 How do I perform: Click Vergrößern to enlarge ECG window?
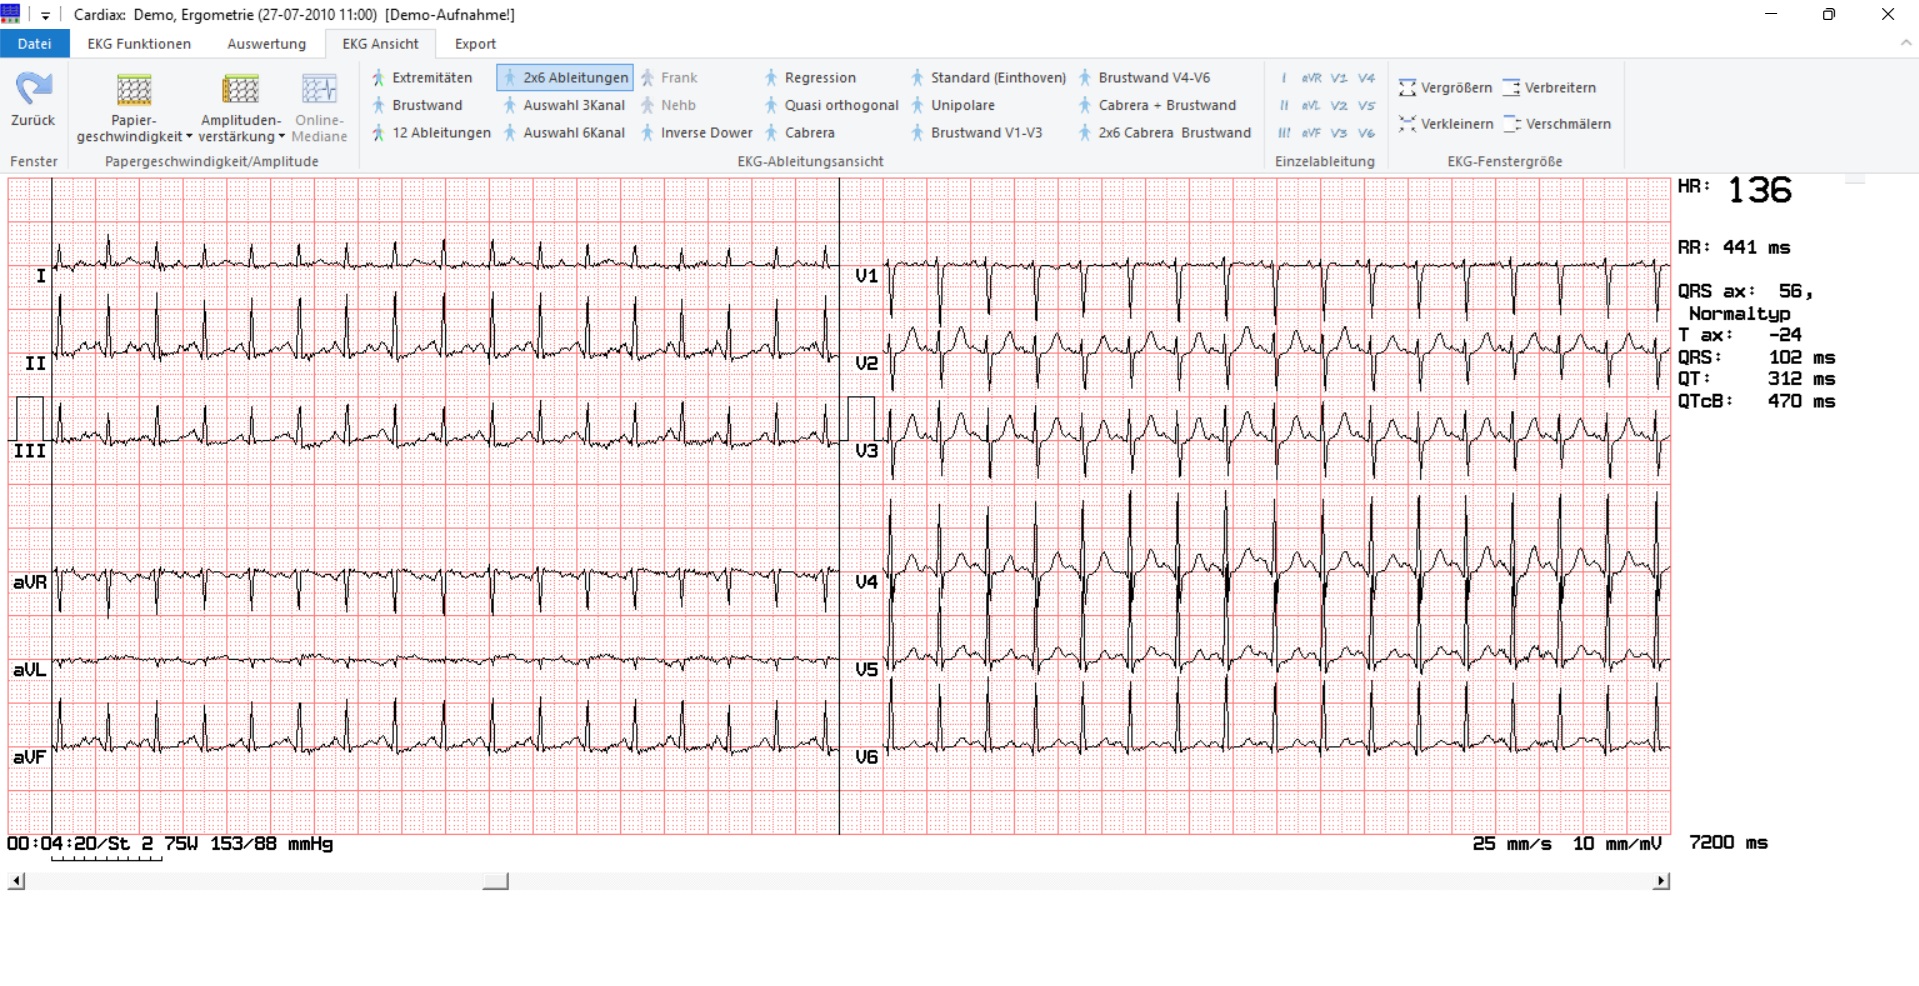[x=1445, y=88]
